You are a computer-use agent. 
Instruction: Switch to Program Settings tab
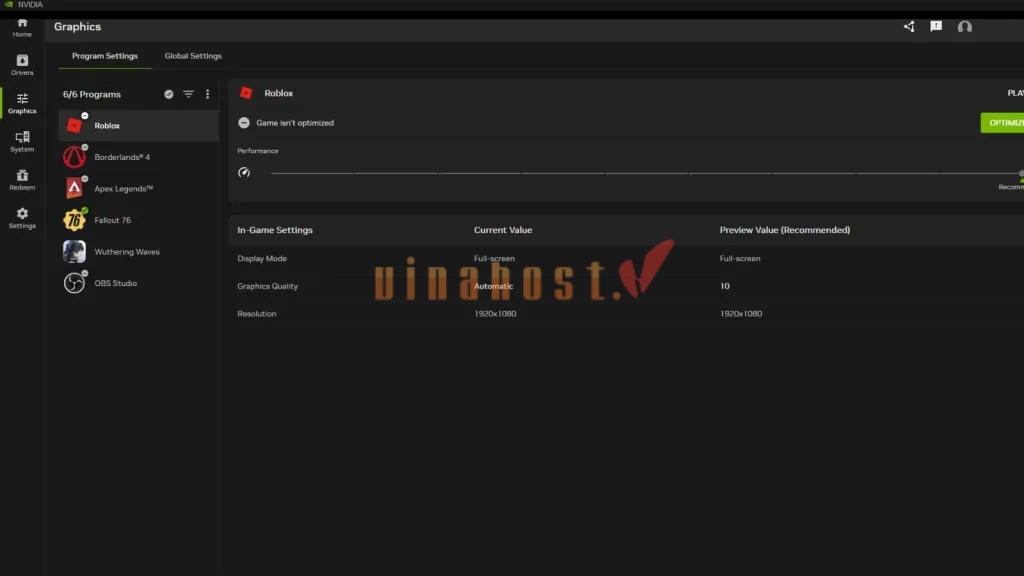104,56
